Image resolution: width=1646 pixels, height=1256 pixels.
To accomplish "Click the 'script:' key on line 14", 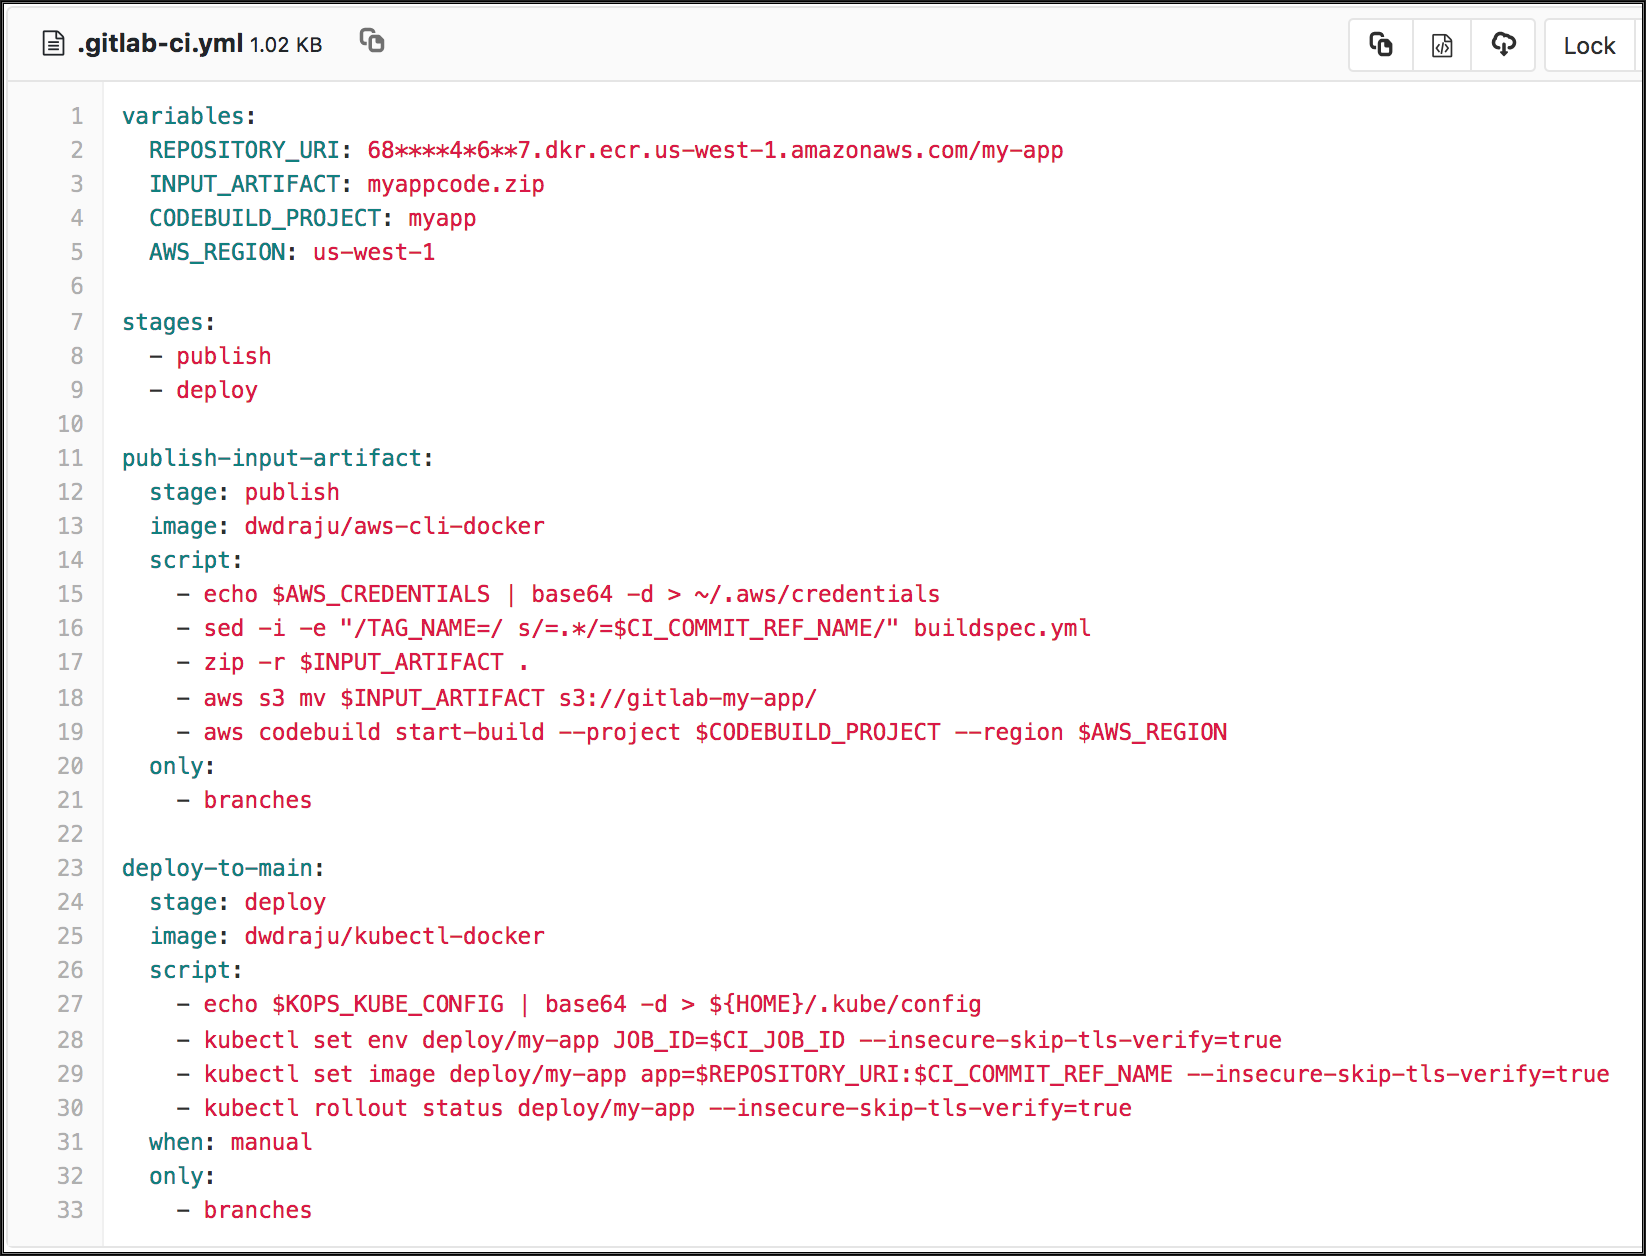I will (196, 560).
